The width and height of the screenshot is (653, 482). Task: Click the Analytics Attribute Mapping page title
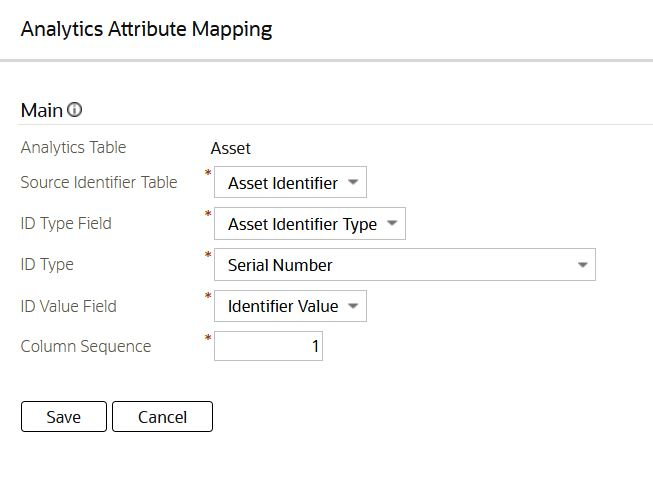[x=146, y=28]
